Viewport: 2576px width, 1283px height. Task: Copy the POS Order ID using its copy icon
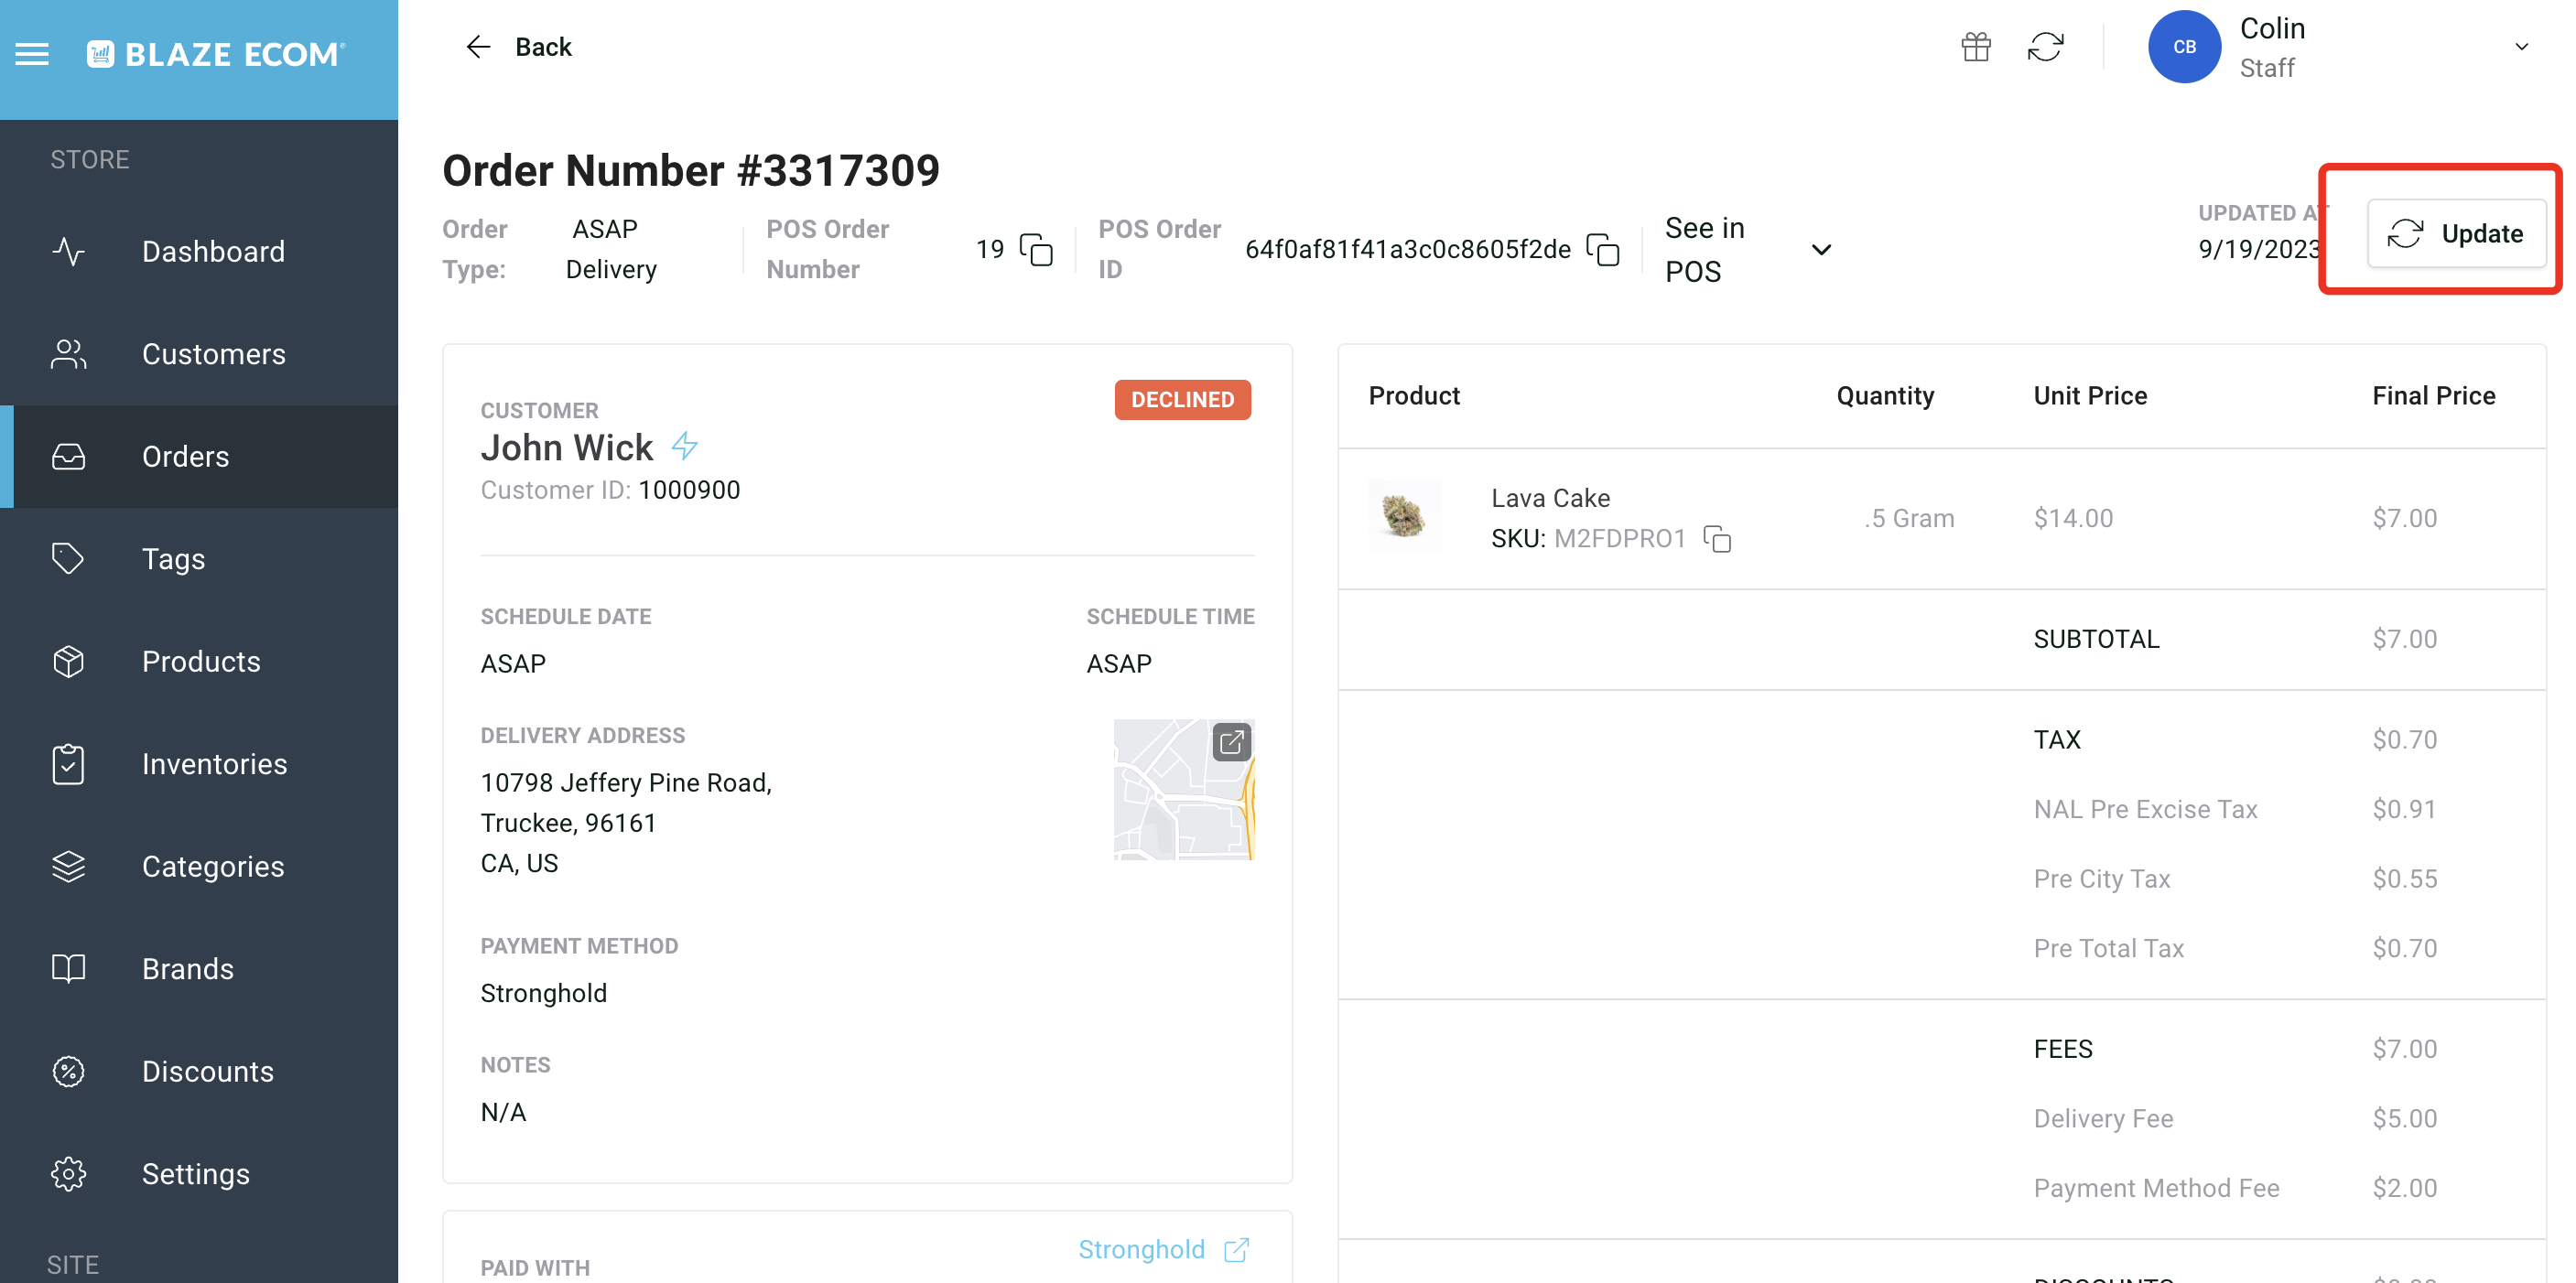1603,250
